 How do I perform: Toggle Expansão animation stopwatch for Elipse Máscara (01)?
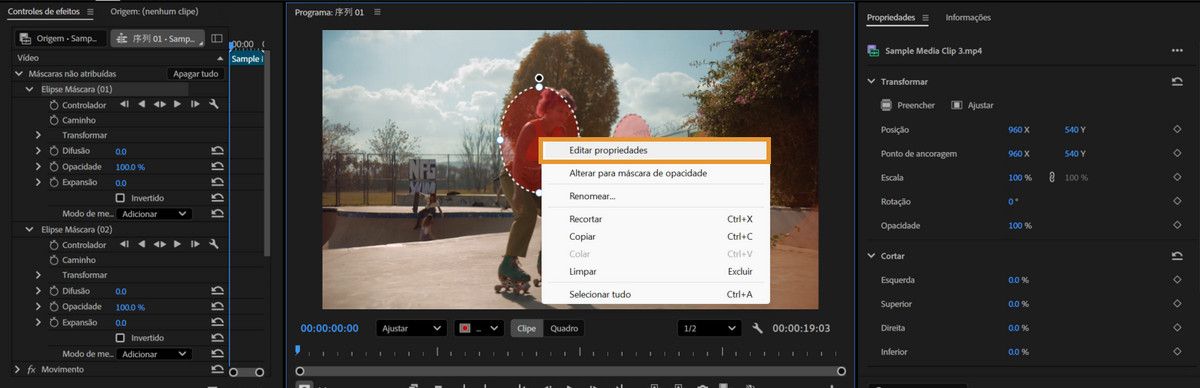54,183
